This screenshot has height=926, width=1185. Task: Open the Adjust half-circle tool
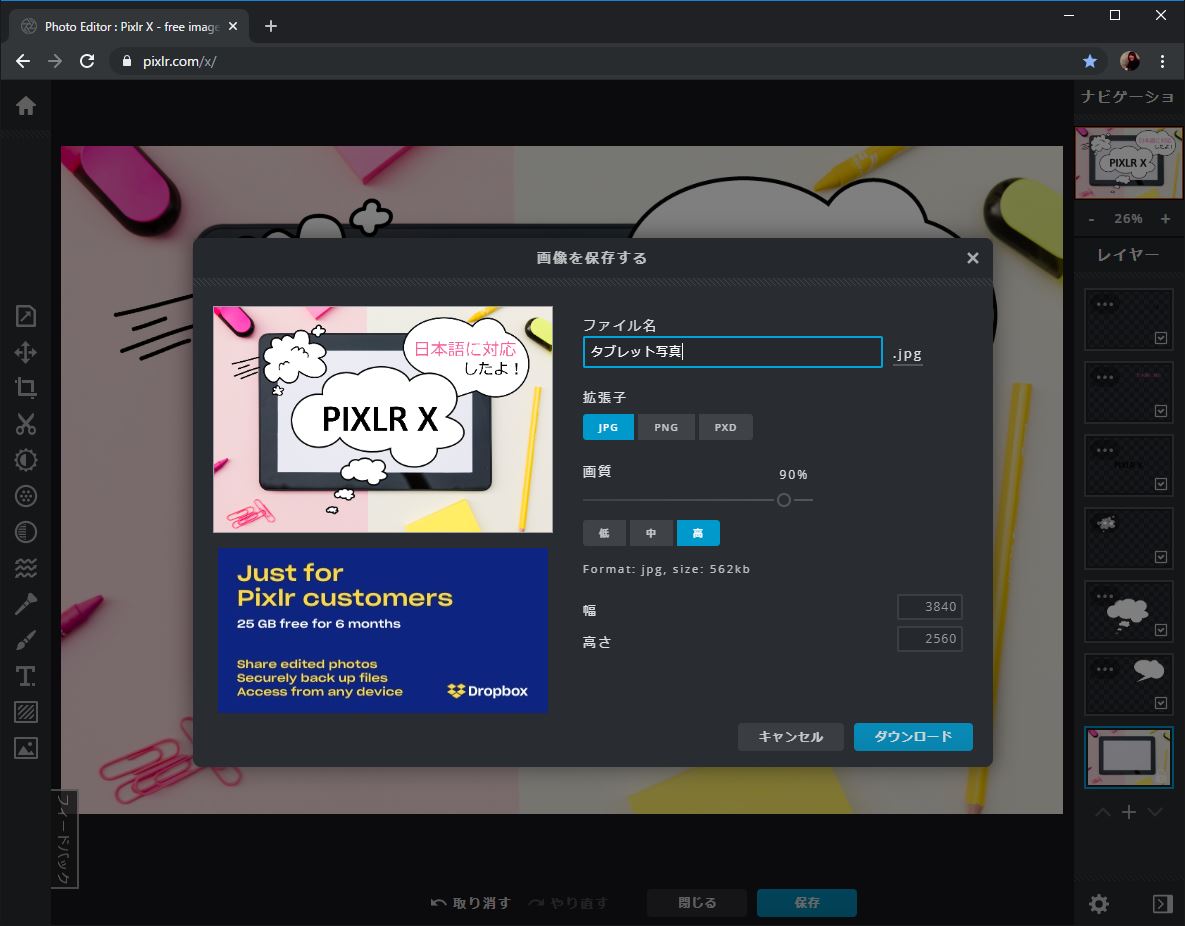(26, 460)
